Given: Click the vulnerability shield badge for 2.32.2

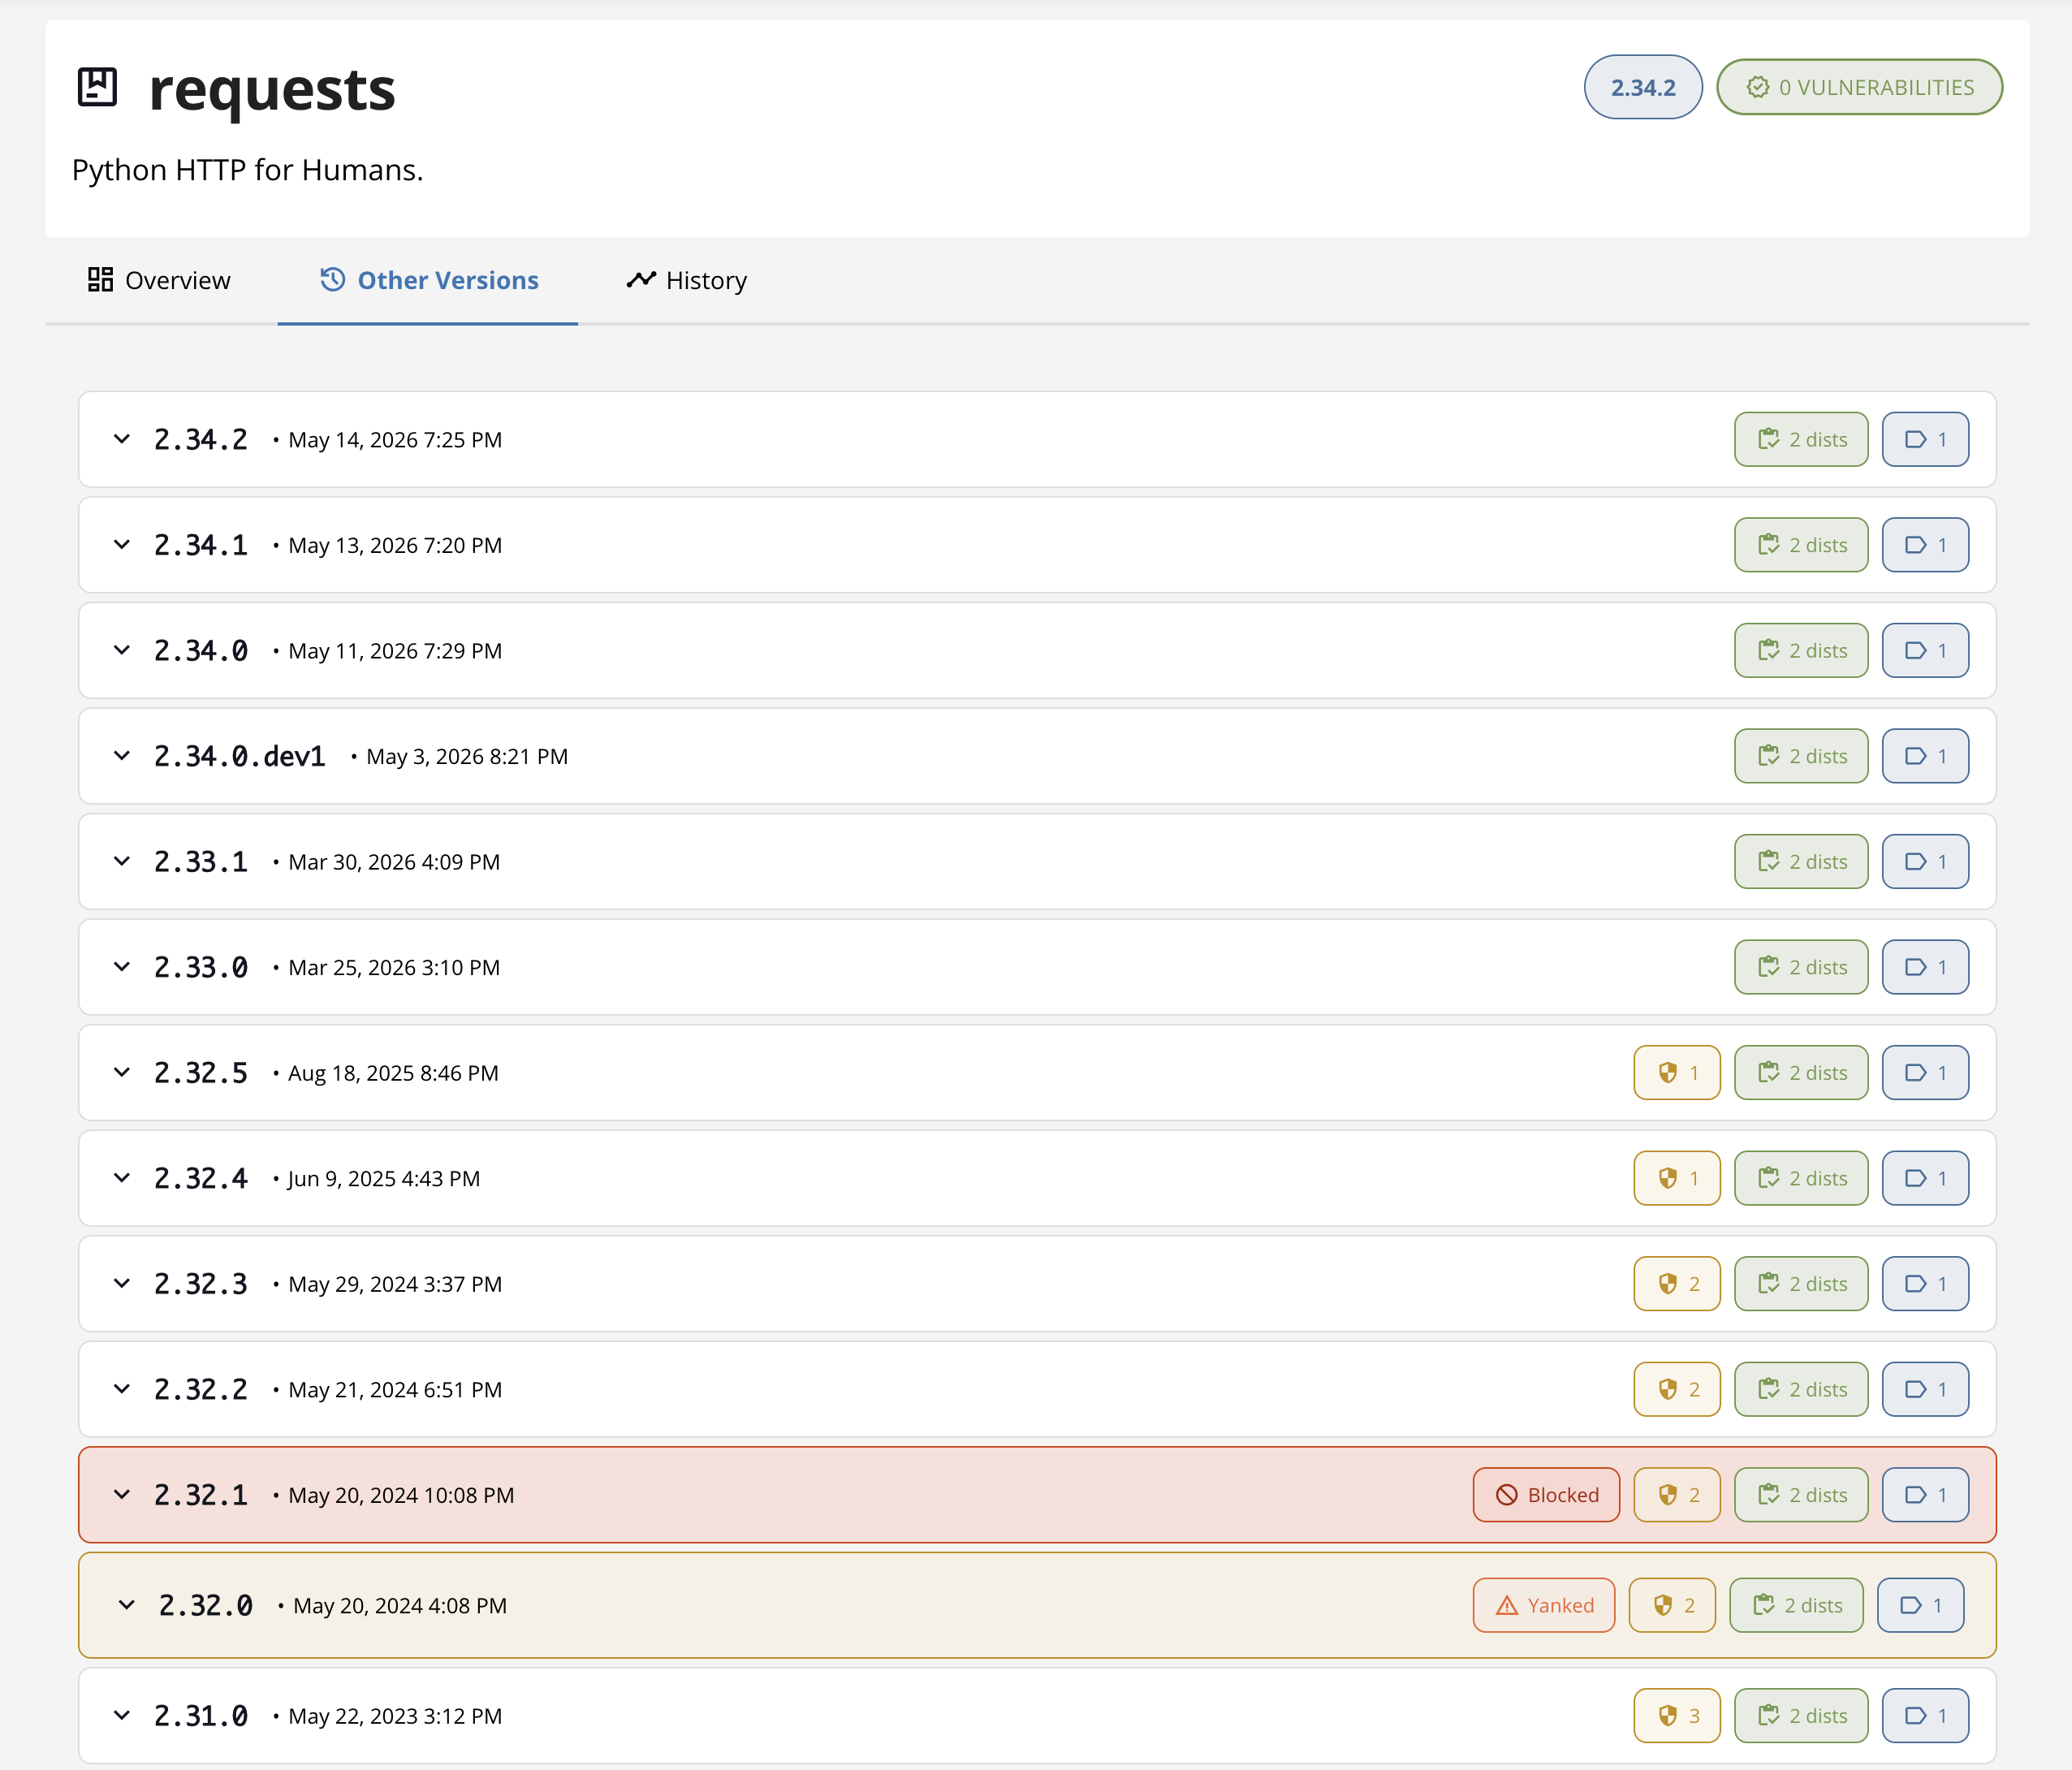Looking at the screenshot, I should 1677,1389.
